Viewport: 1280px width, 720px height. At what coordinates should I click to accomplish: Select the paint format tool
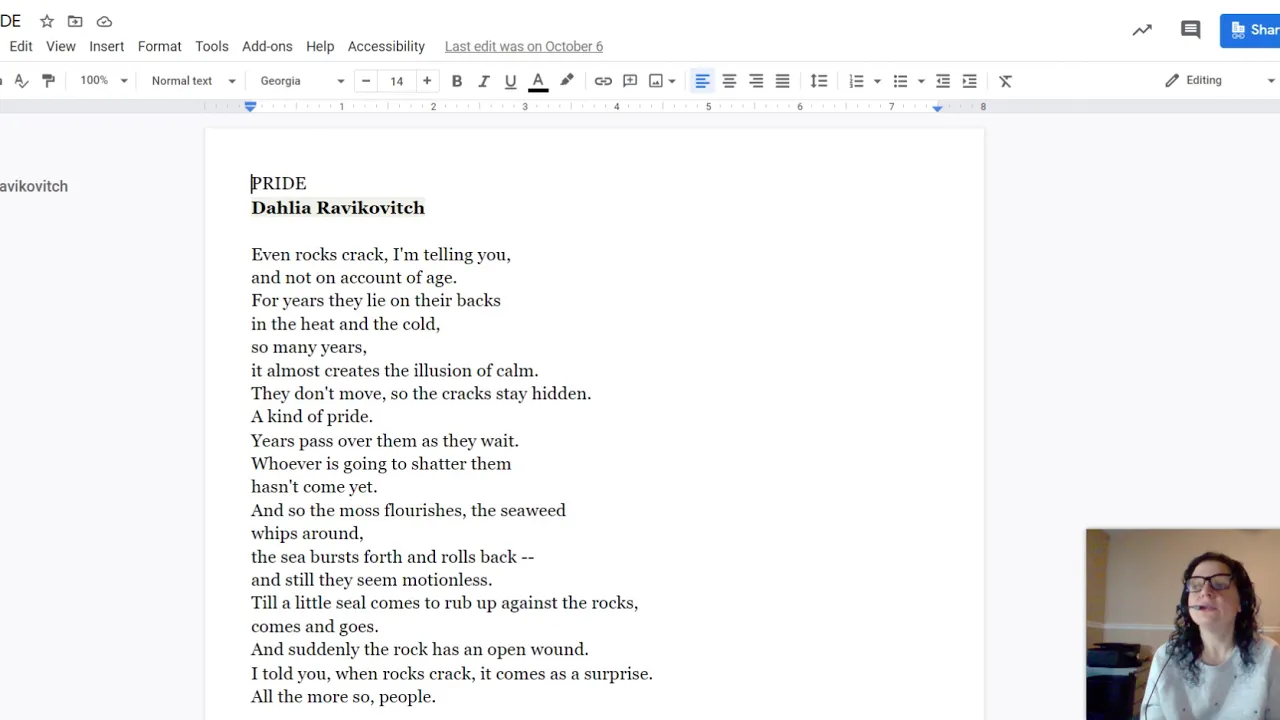(48, 81)
